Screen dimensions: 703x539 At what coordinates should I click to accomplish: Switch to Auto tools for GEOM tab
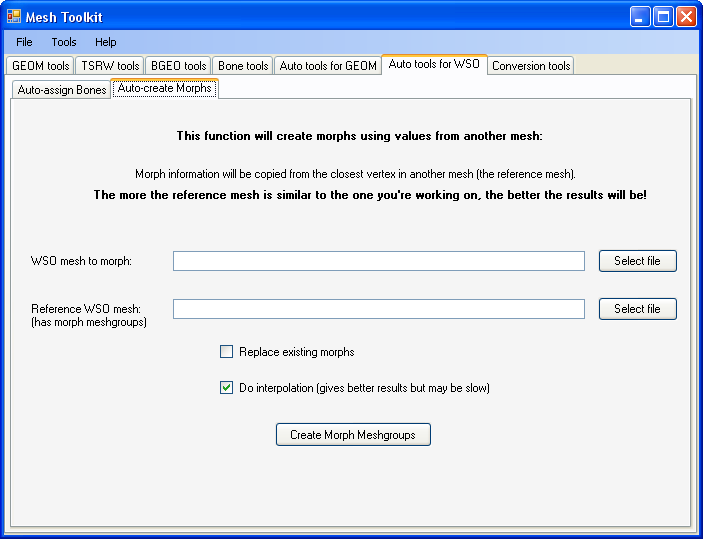[328, 65]
